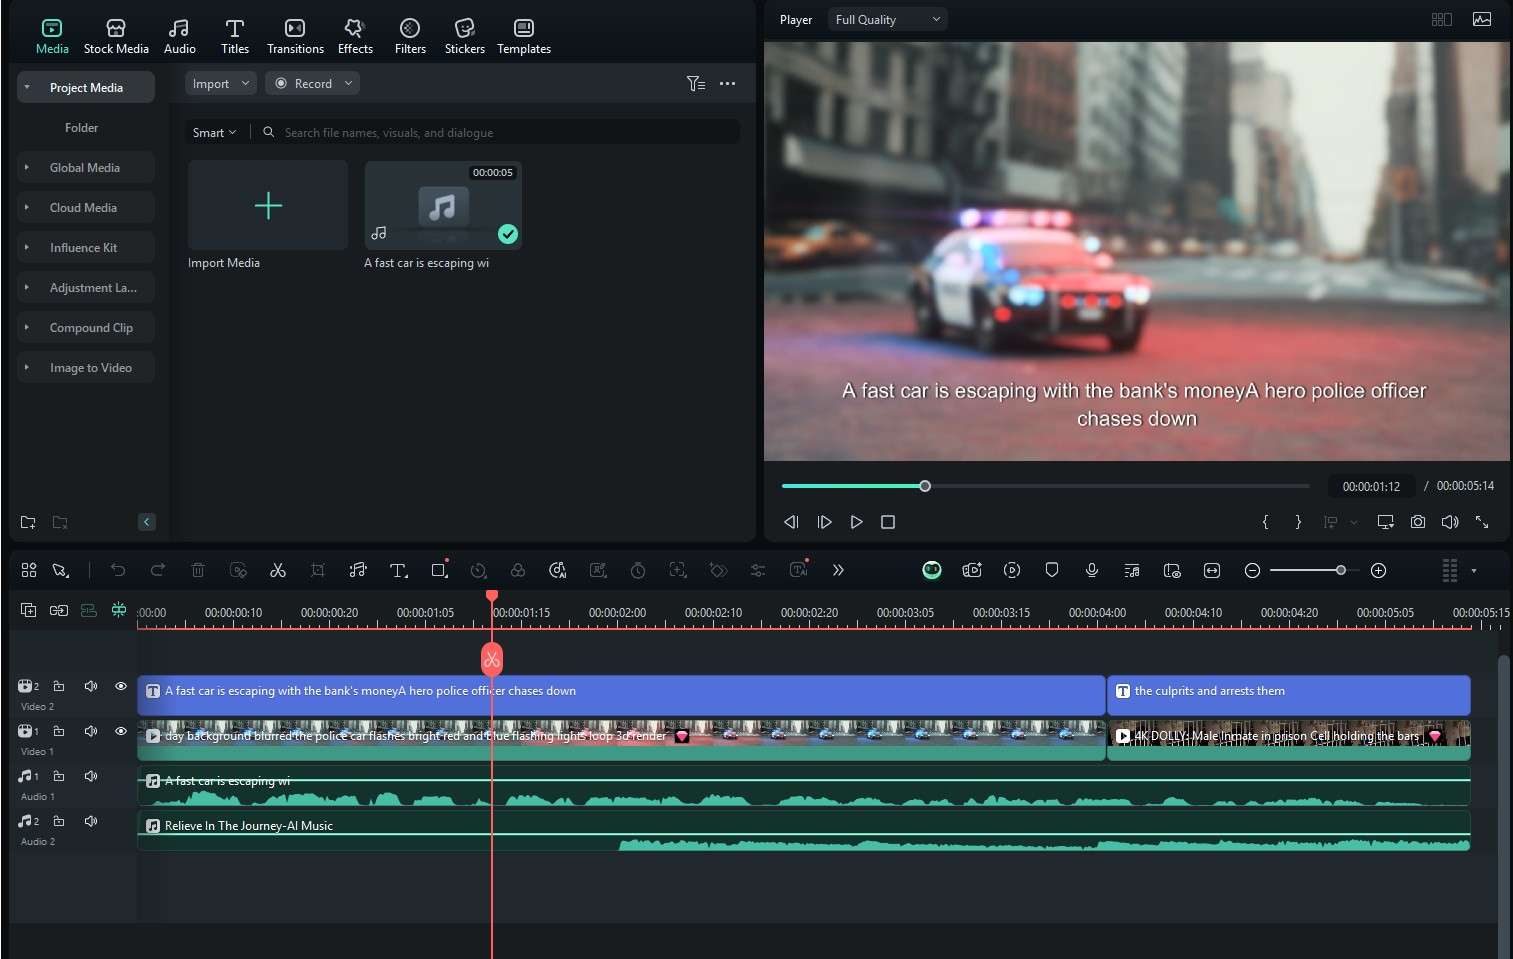Click the marker shield icon in the timeline toolbar

point(1052,570)
